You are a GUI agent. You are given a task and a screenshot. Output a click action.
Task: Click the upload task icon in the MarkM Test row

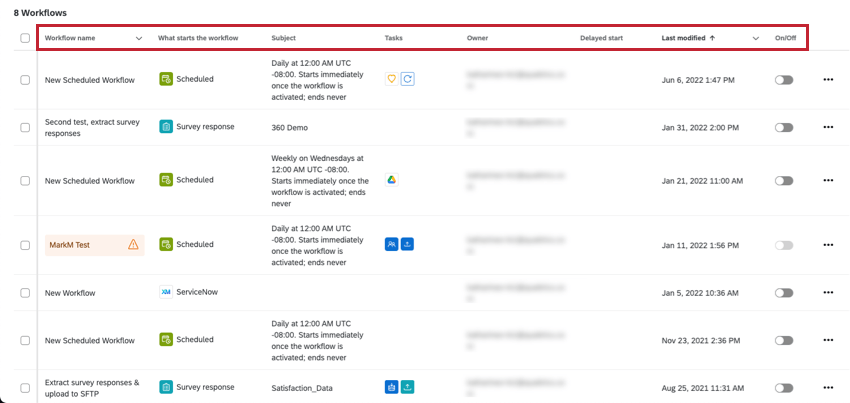tap(408, 244)
